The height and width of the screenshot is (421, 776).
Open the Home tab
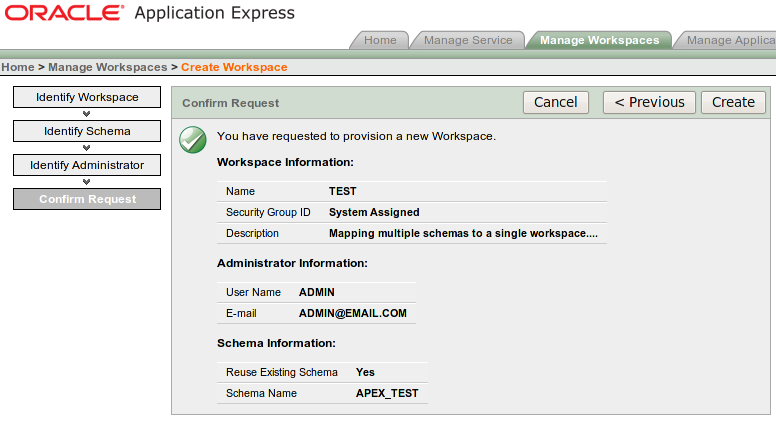point(380,40)
